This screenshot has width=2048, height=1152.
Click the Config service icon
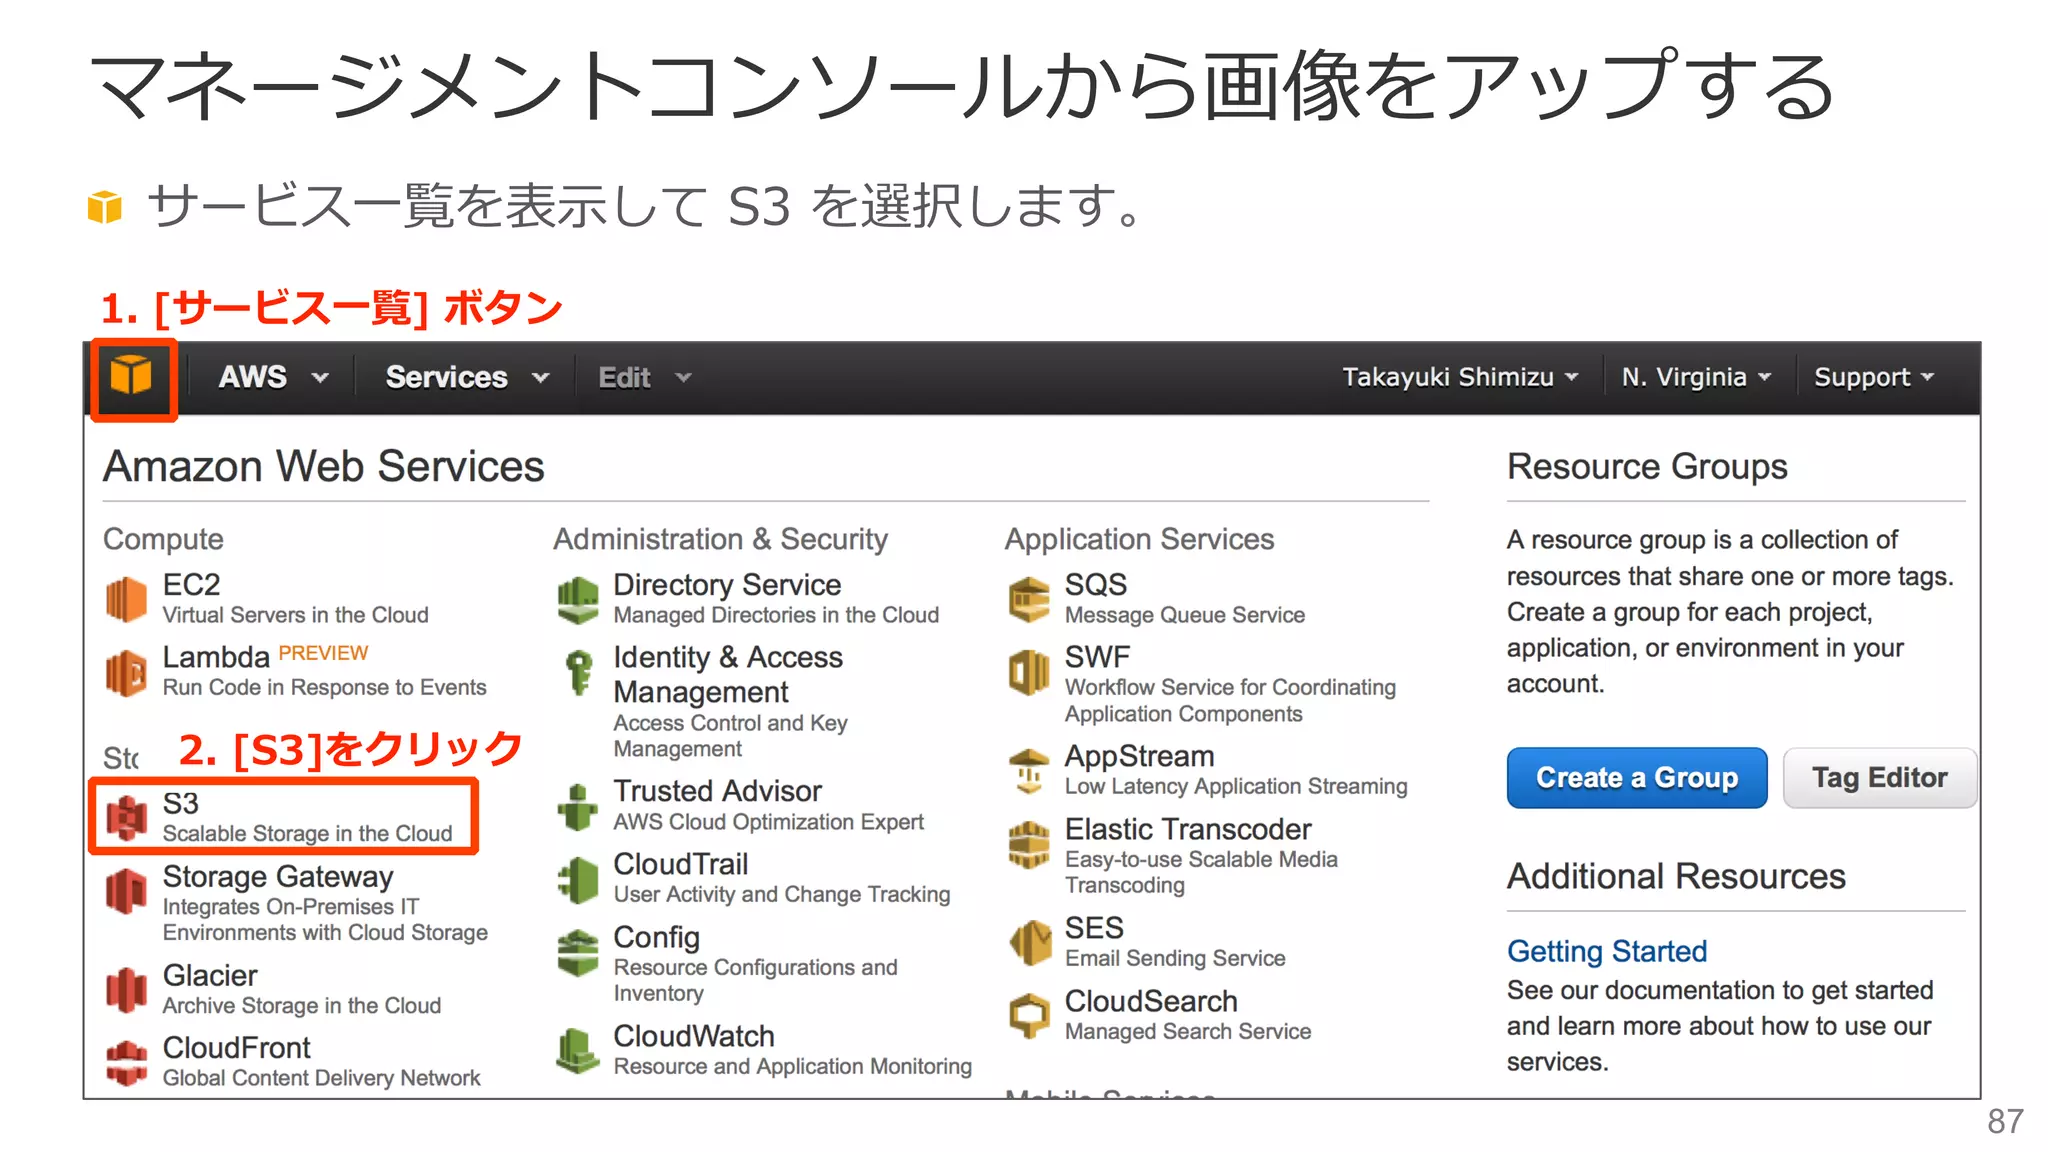[578, 952]
